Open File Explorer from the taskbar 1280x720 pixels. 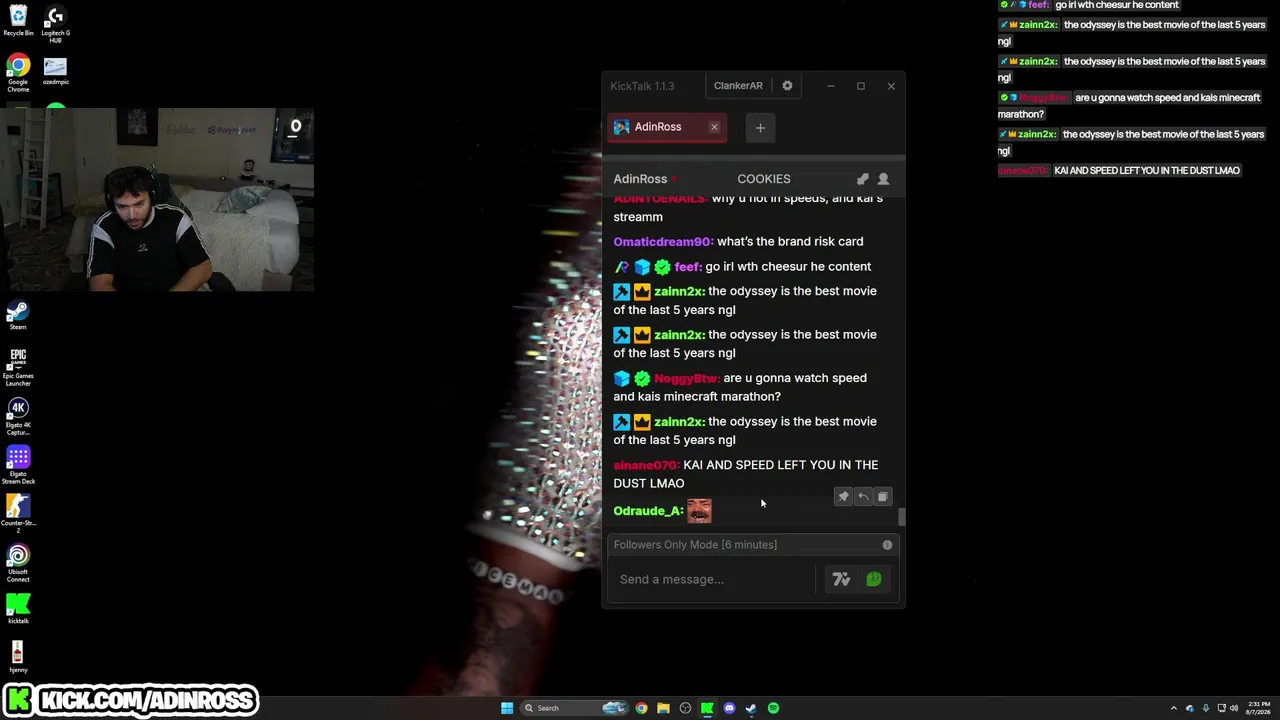point(663,708)
